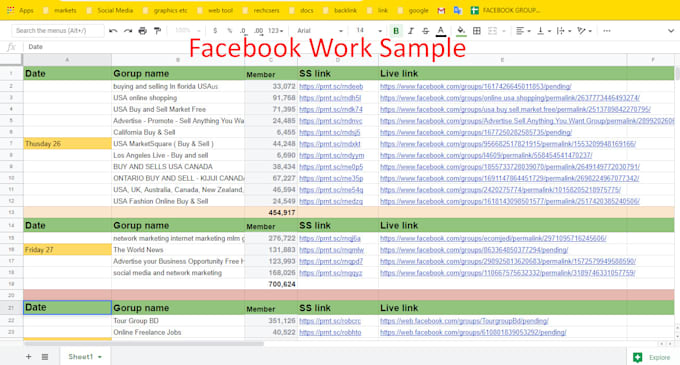Increase decimal places

(x=258, y=31)
